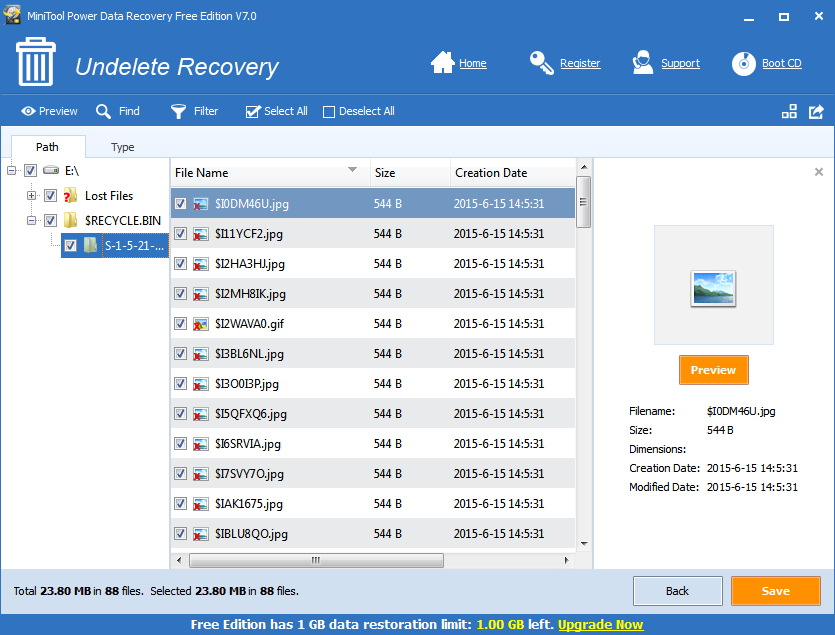
Task: Uncheck the $I0DM46U.jpg checkbox
Action: [x=181, y=203]
